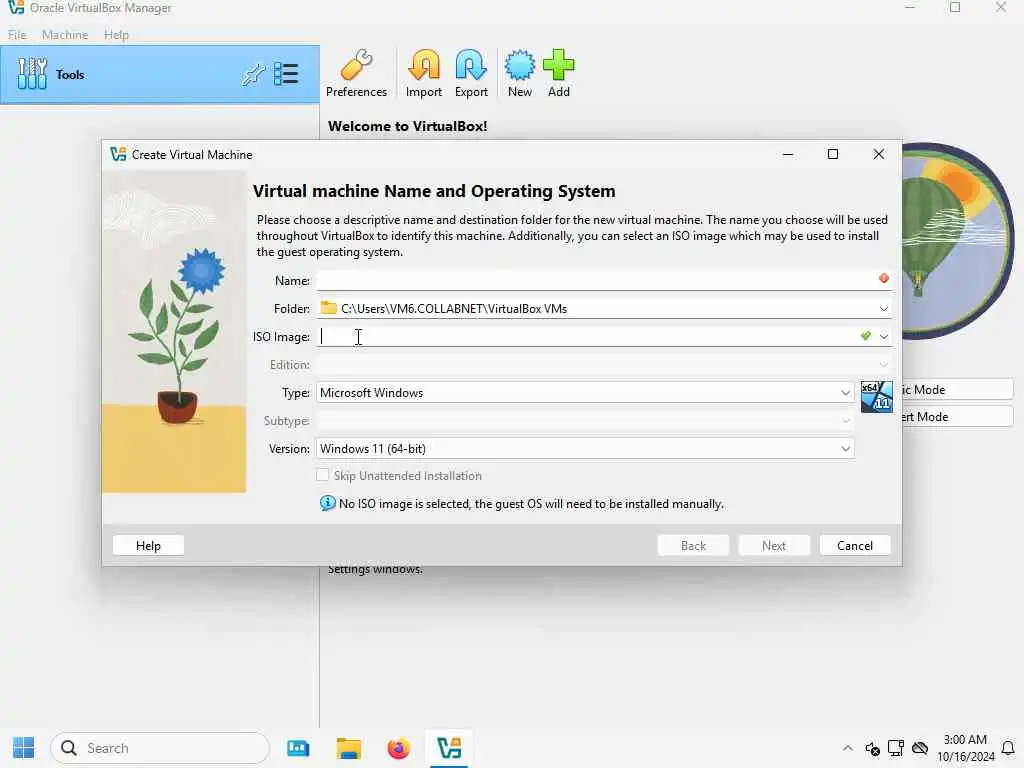Show hidden system tray icons
The height and width of the screenshot is (768, 1024).
pos(847,748)
